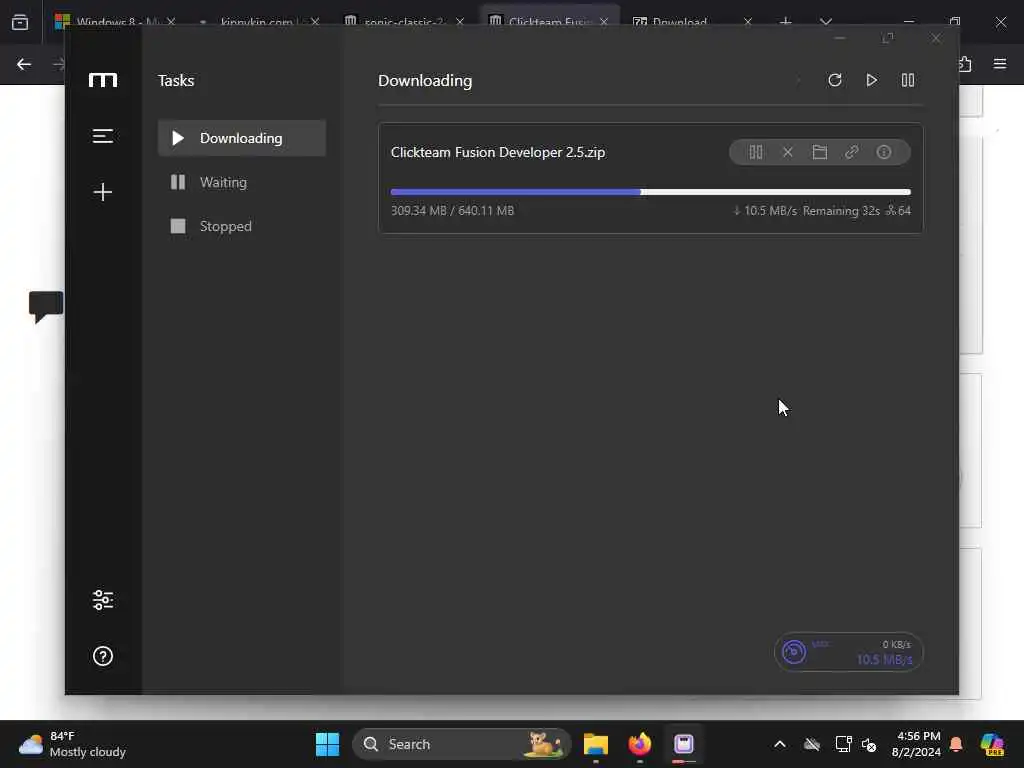Click the network tray icon

point(843,744)
